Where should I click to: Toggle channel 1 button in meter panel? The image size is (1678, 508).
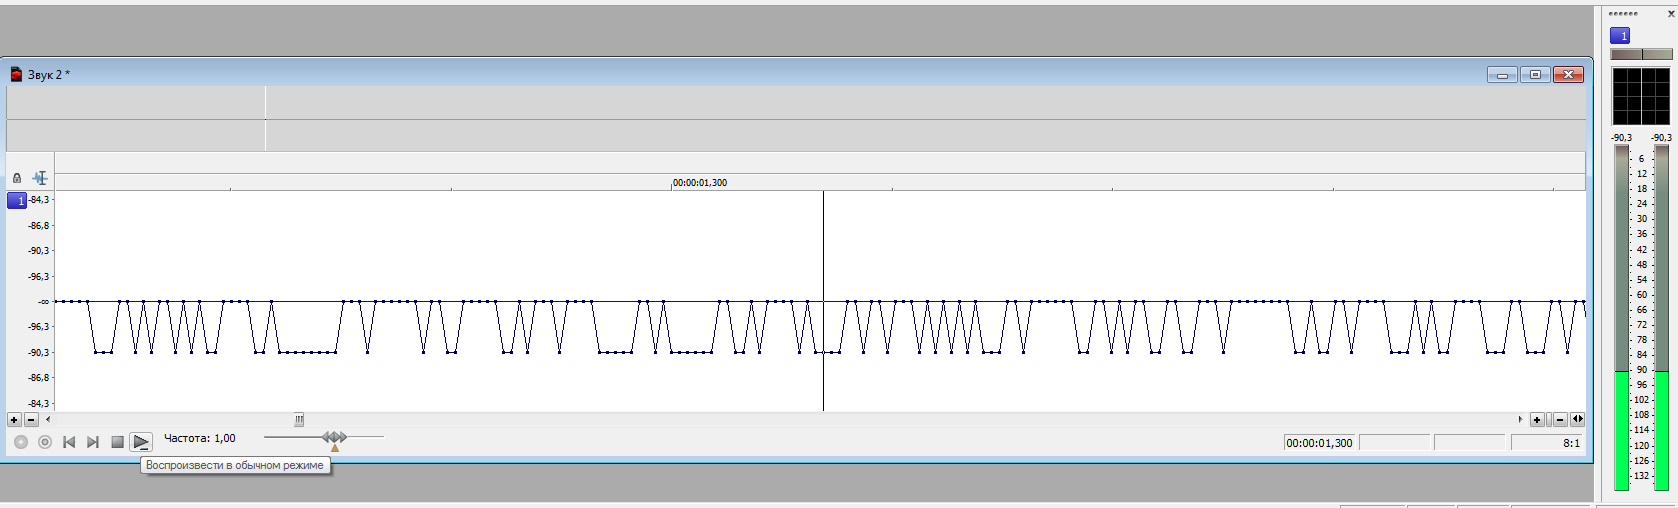[x=1620, y=35]
